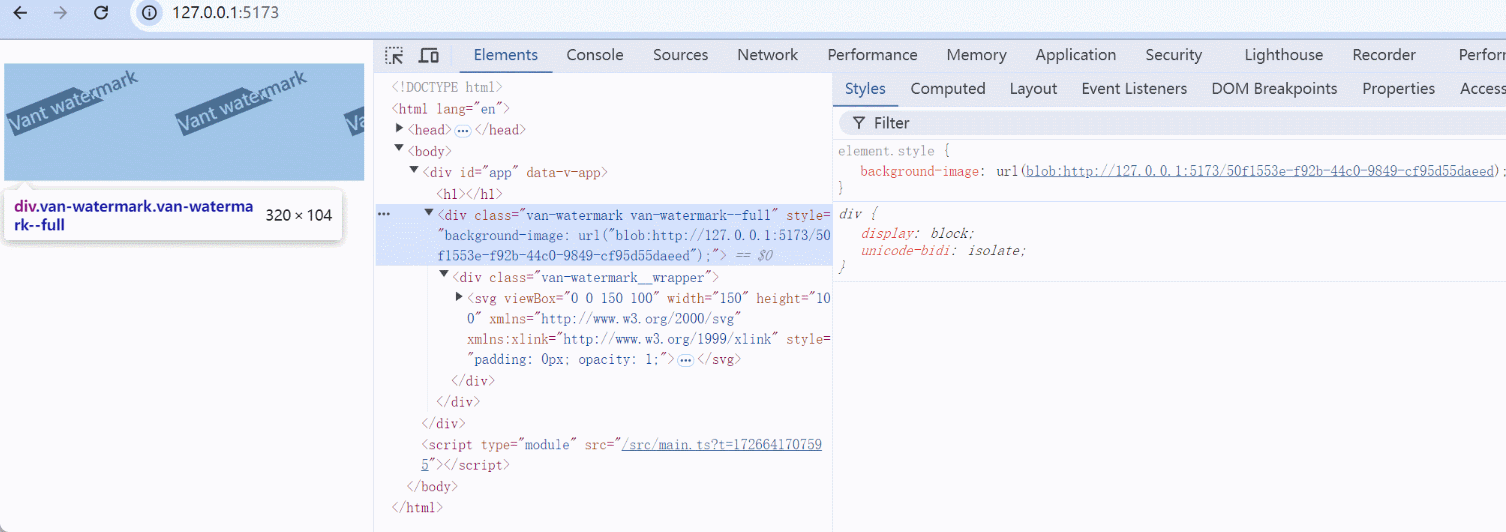Click the isolate value of unicode-bidi

click(x=994, y=251)
